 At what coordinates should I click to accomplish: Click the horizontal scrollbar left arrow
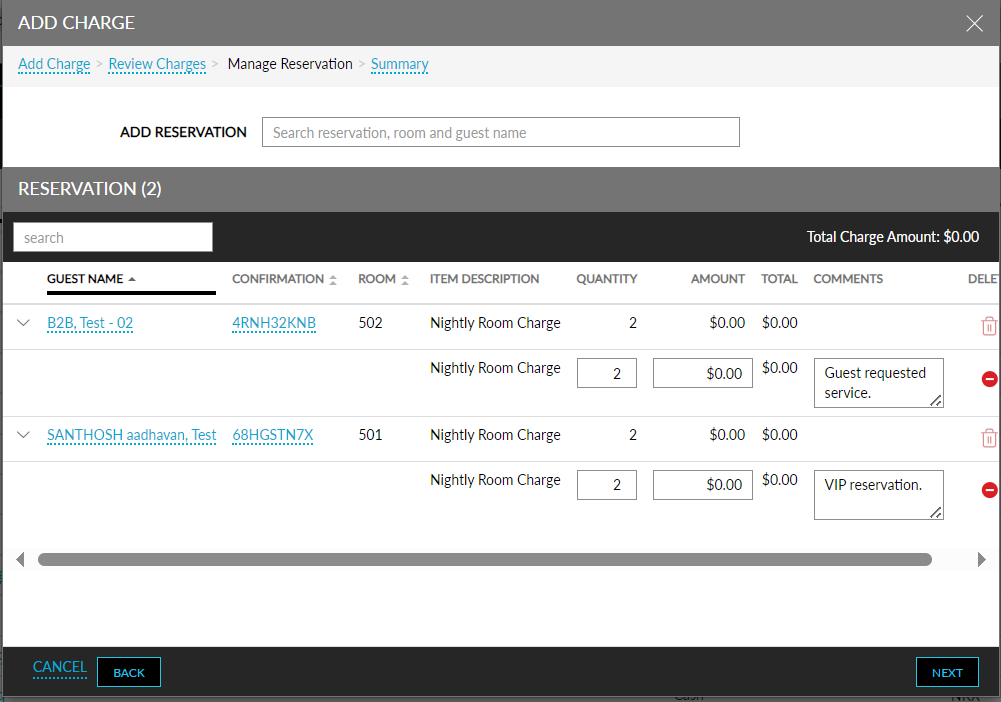20,560
